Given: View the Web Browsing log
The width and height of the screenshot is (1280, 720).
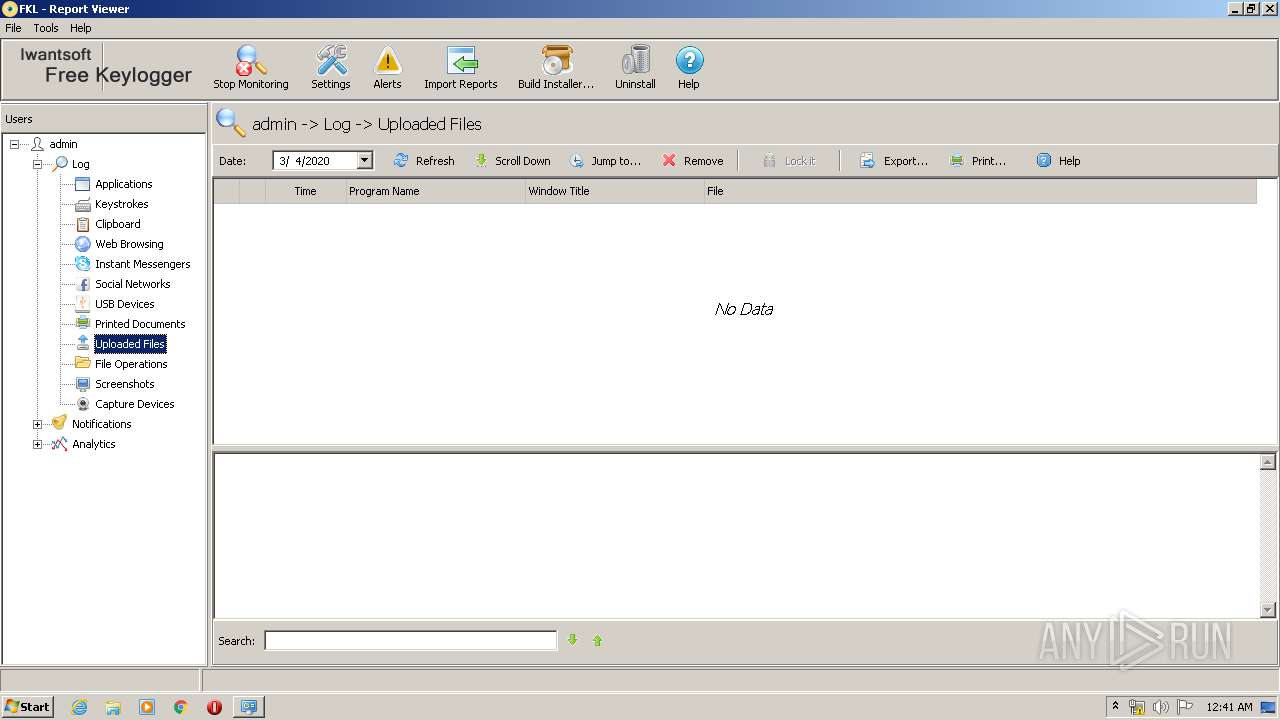Looking at the screenshot, I should [129, 244].
